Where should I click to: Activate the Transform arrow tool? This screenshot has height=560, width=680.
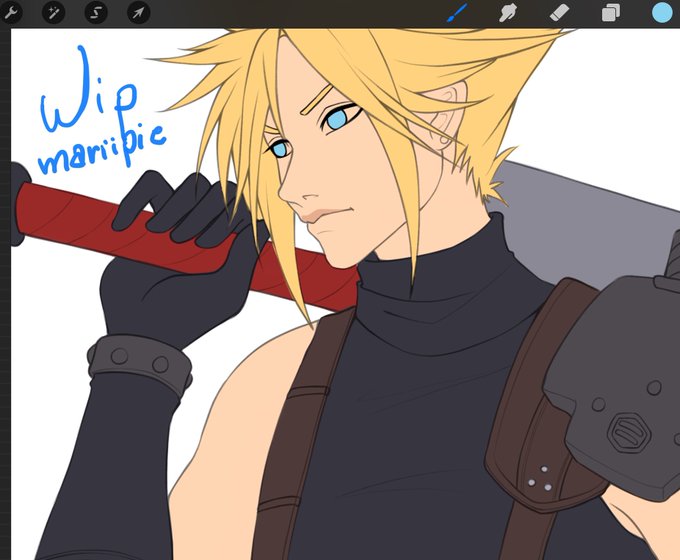coord(138,12)
